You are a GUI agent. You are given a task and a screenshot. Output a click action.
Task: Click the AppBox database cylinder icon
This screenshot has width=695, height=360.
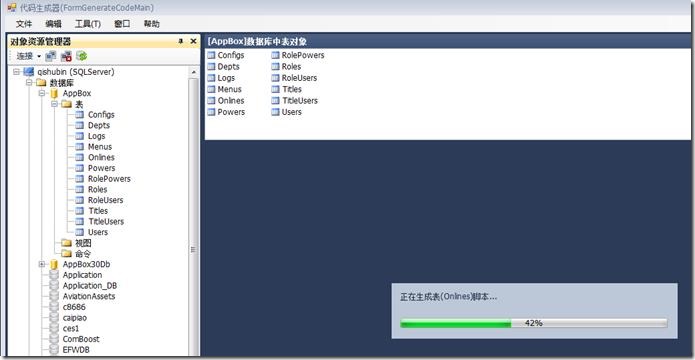[x=54, y=94]
